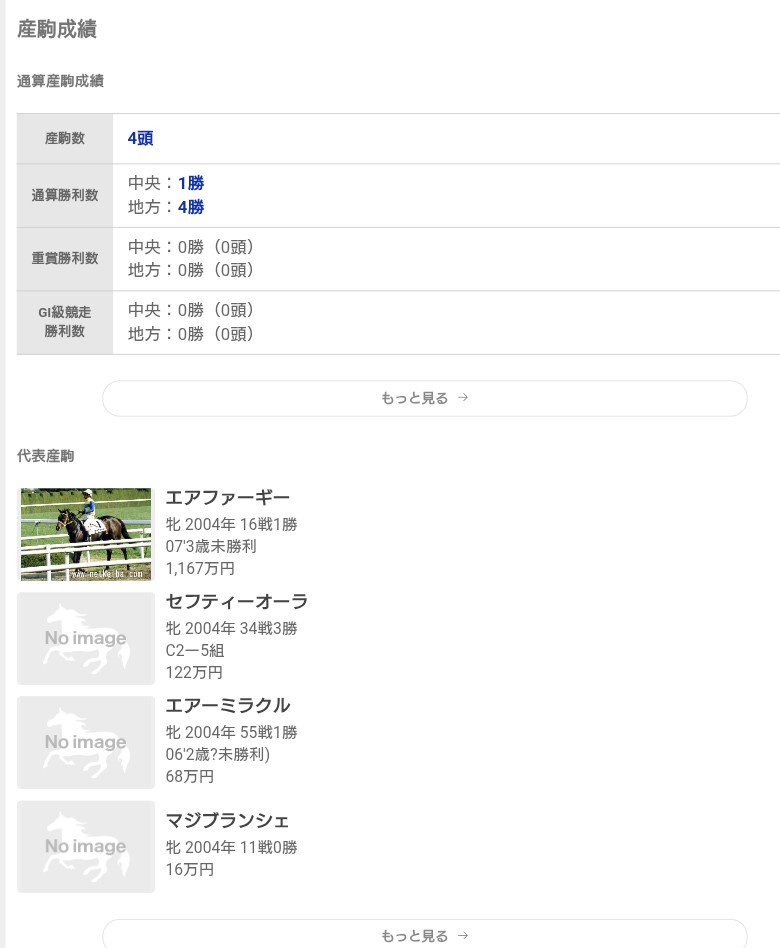This screenshot has width=780, height=948.
Task: Open the 地方 4勝 wins link
Action: coord(190,207)
